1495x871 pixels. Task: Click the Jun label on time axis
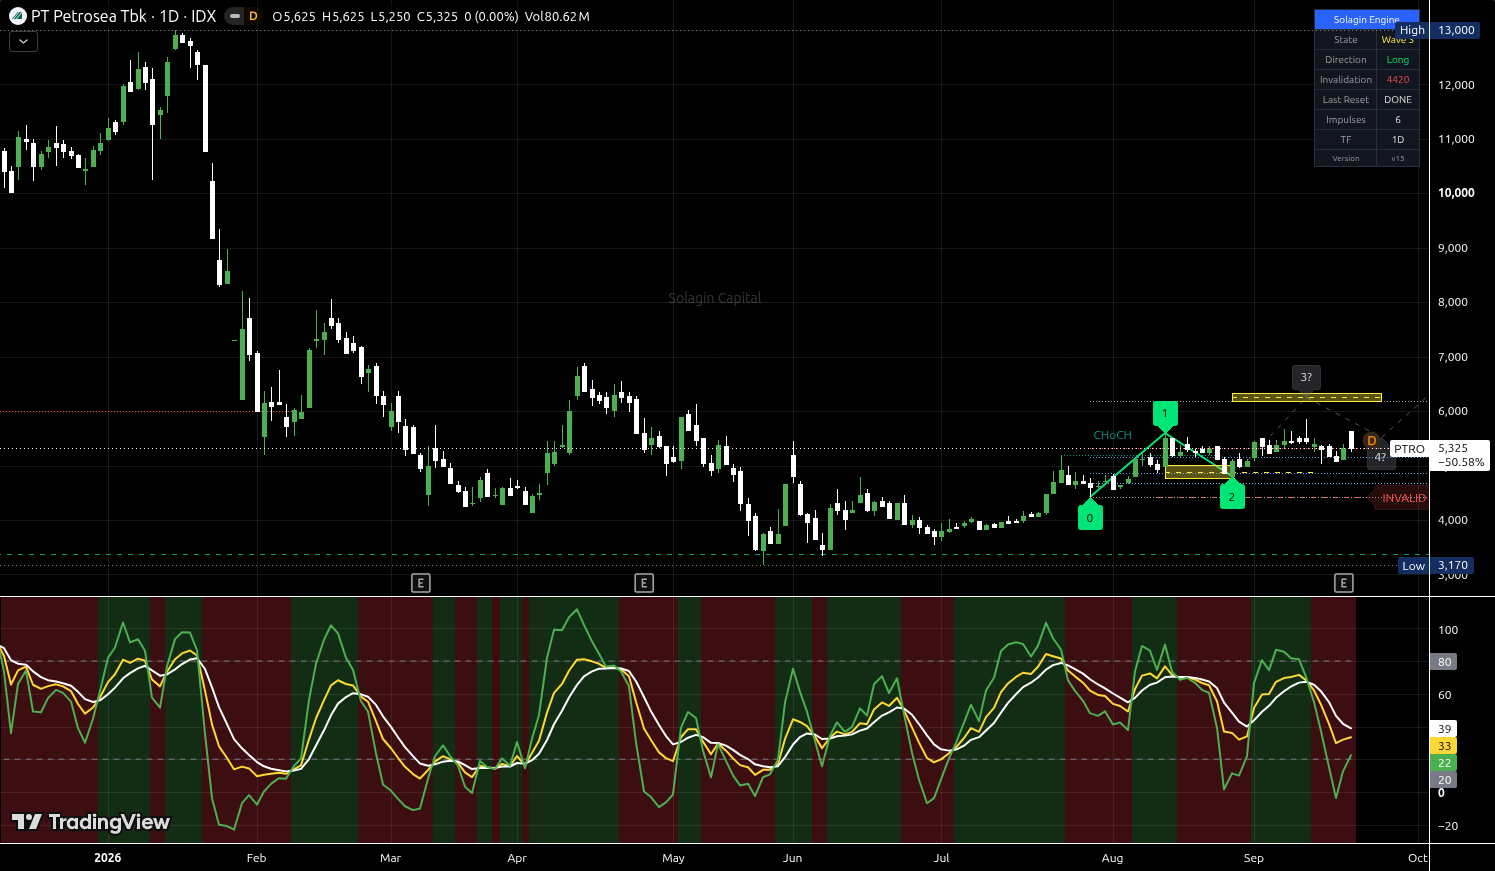click(792, 858)
